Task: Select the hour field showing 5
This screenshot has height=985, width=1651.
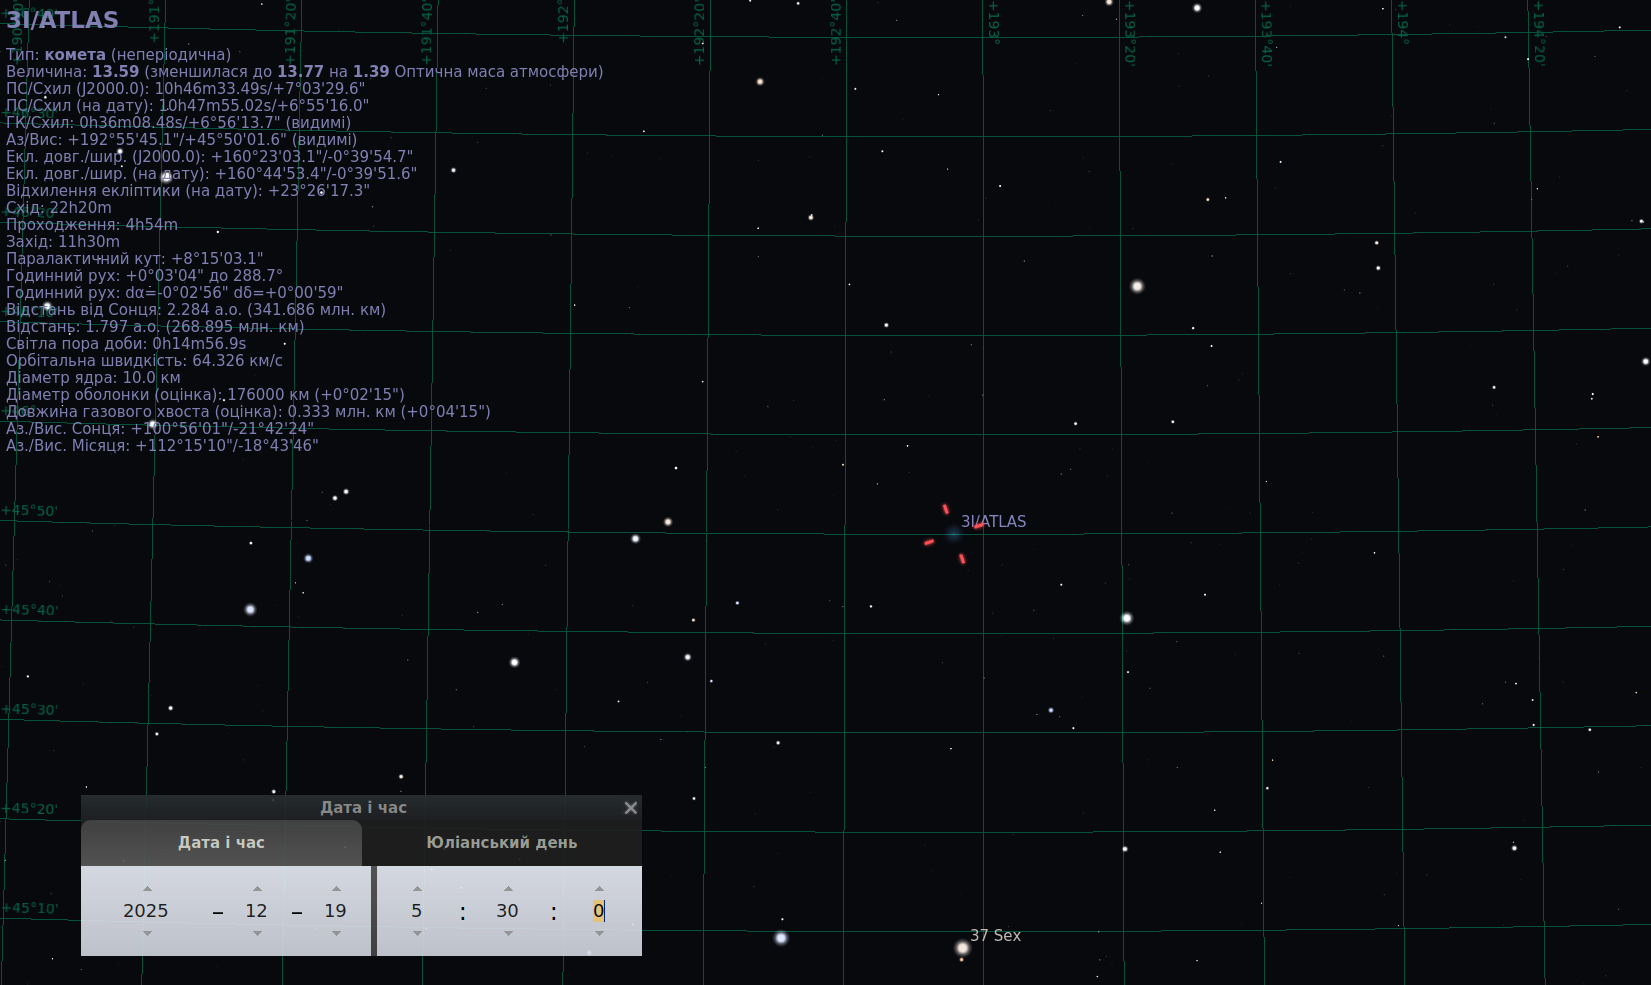Action: 417,911
